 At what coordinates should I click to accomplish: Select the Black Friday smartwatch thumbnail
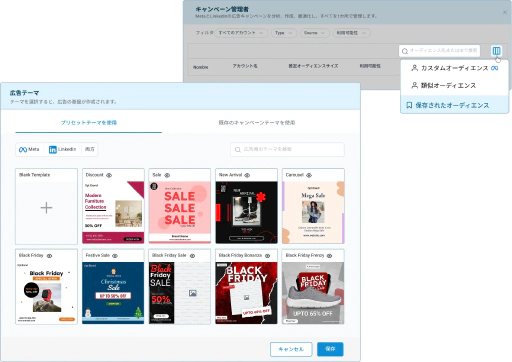pos(46,293)
